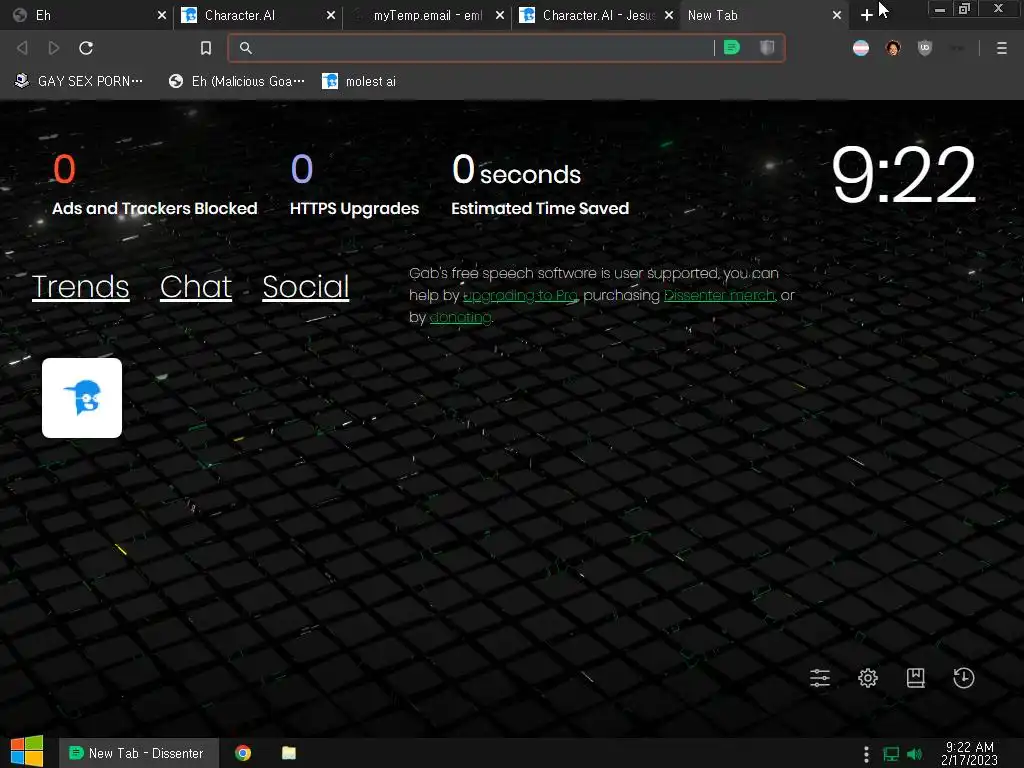Image resolution: width=1024 pixels, height=768 pixels.
Task: Close the Eh tab
Action: pos(161,15)
